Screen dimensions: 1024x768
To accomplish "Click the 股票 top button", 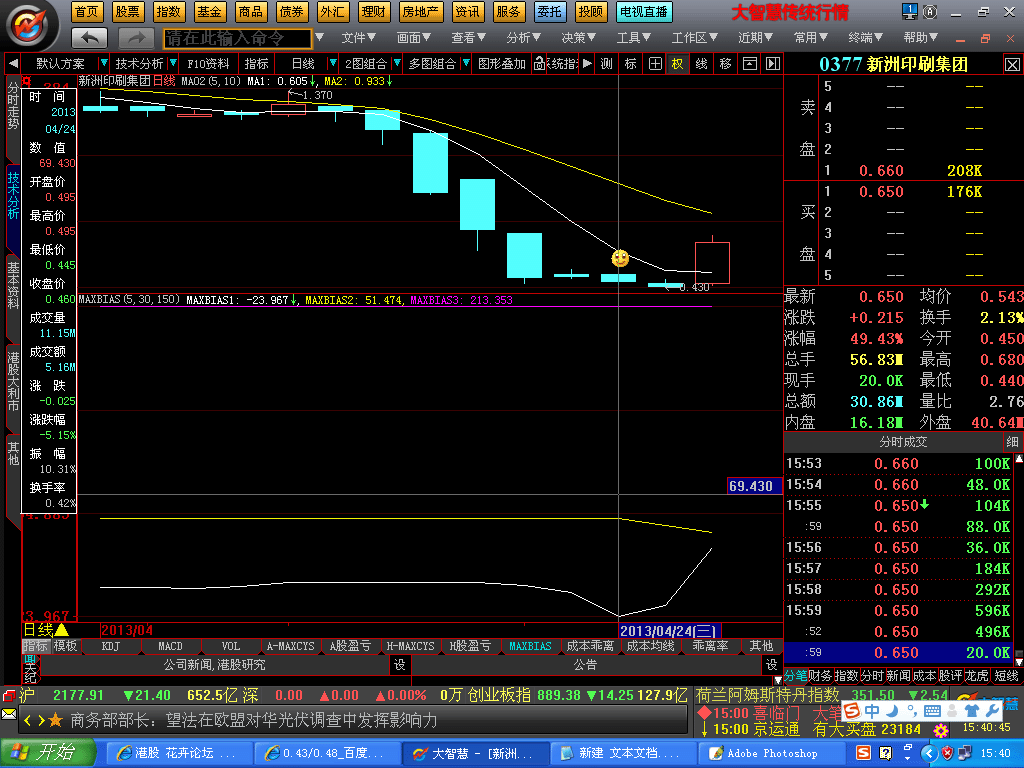I will [x=127, y=12].
